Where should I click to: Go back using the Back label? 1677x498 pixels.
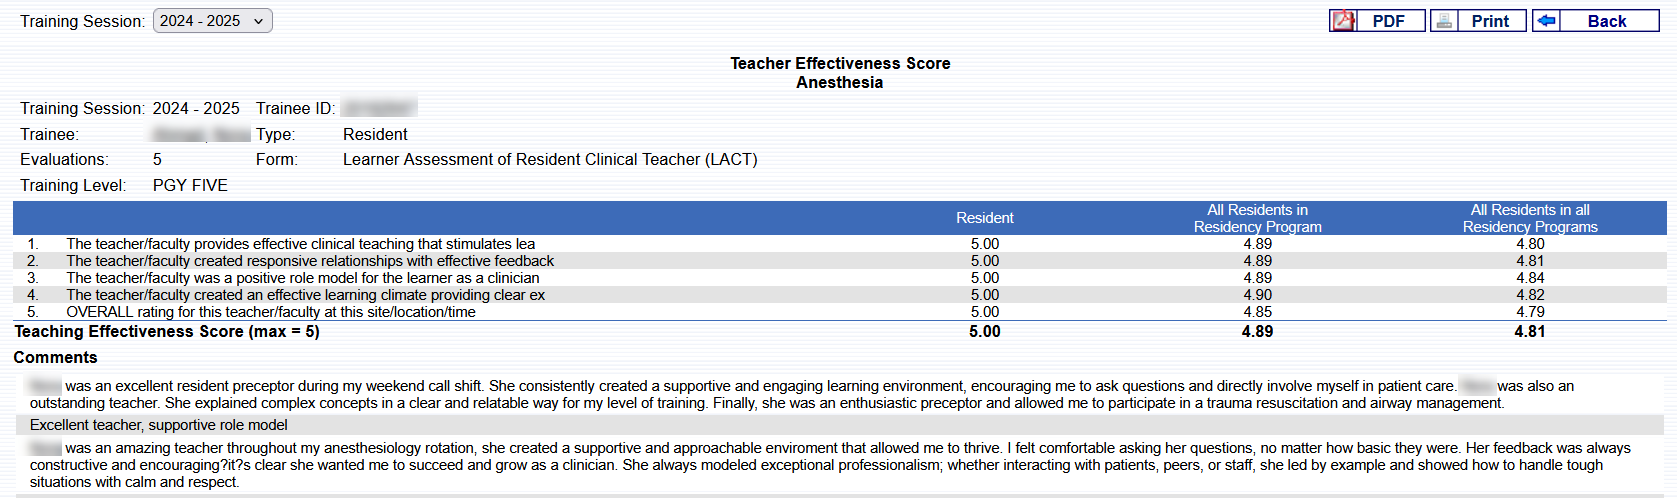point(1607,21)
